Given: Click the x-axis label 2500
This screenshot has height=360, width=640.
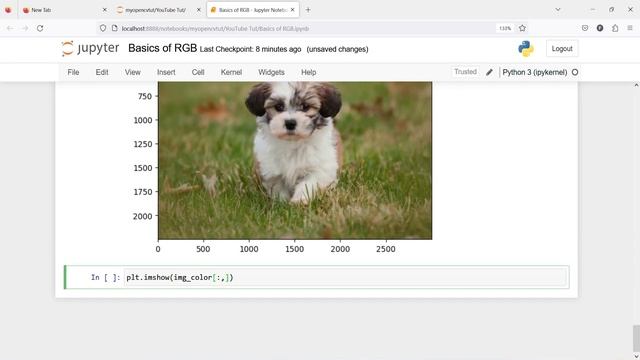Looking at the screenshot, I should click(x=385, y=249).
